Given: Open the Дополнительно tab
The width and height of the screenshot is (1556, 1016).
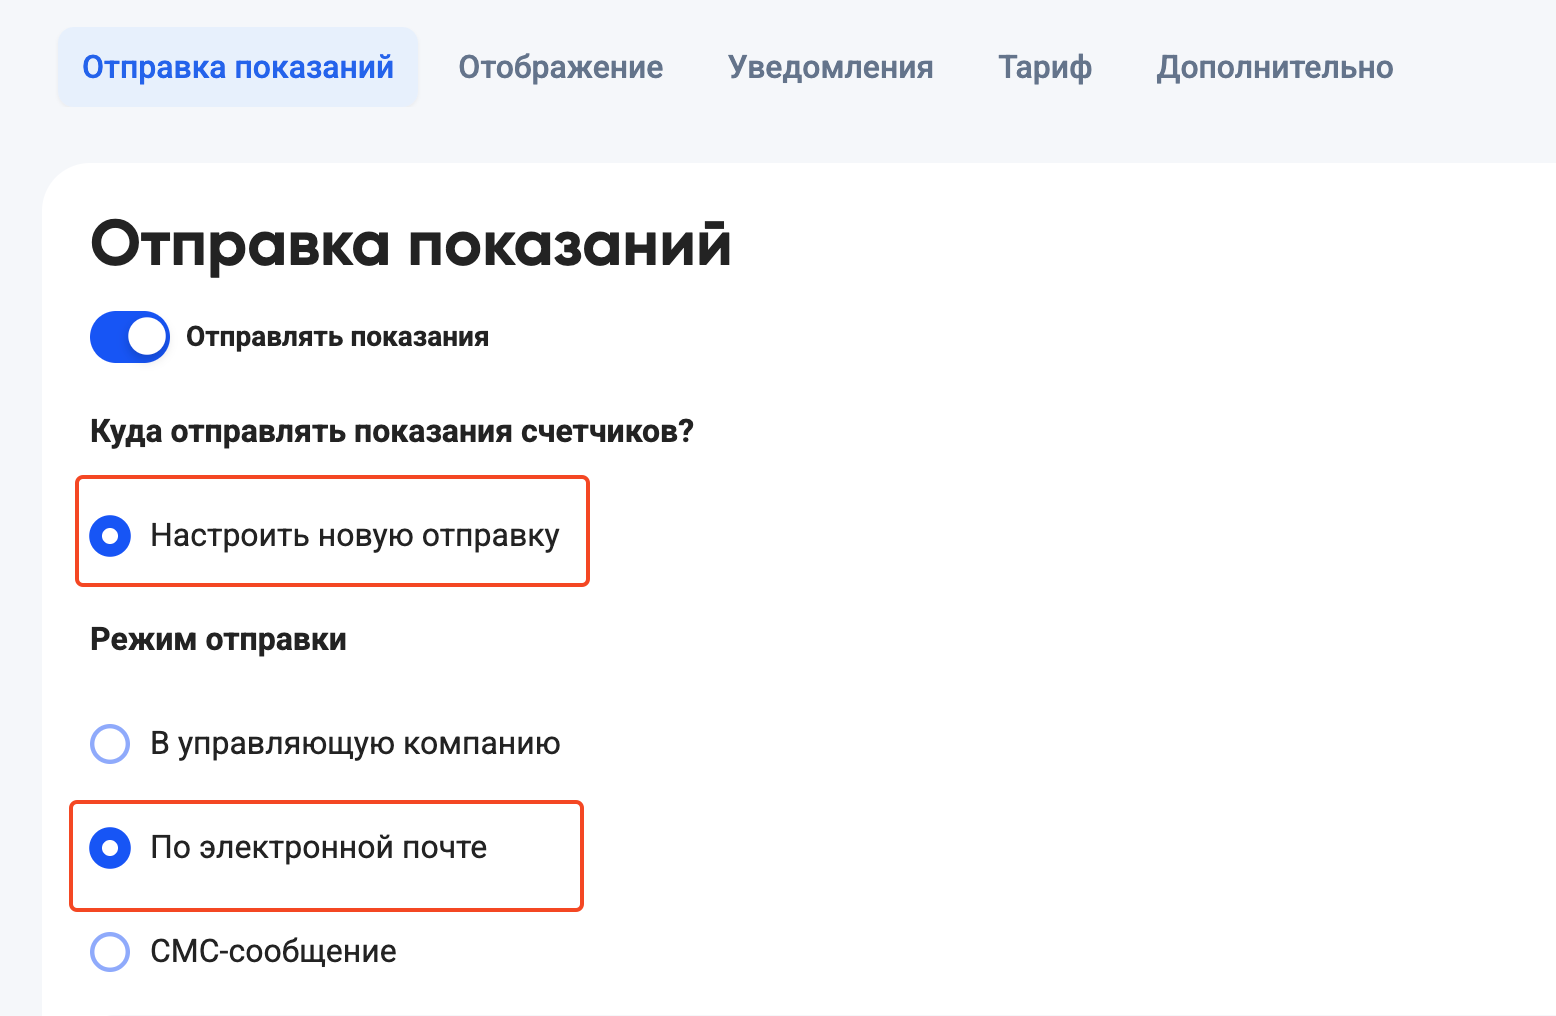Looking at the screenshot, I should (x=1274, y=67).
